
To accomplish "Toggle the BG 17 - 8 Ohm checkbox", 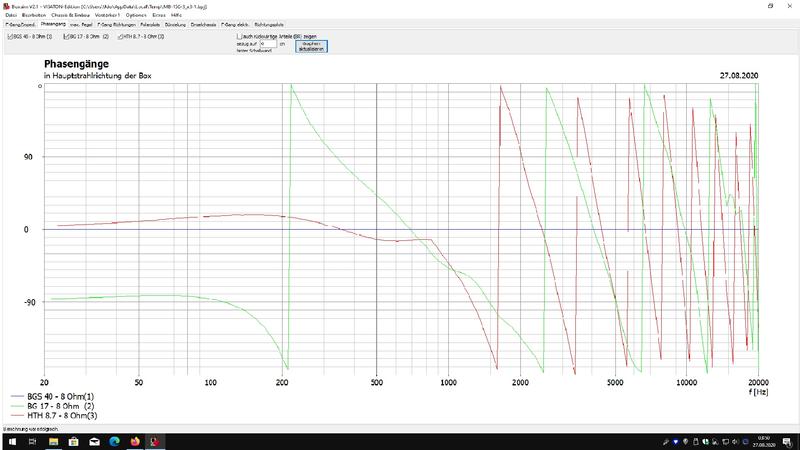I will point(64,37).
